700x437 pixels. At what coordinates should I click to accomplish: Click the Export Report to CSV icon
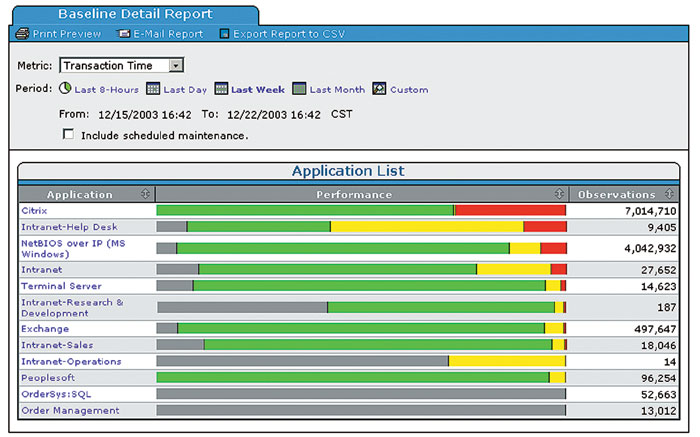[224, 33]
